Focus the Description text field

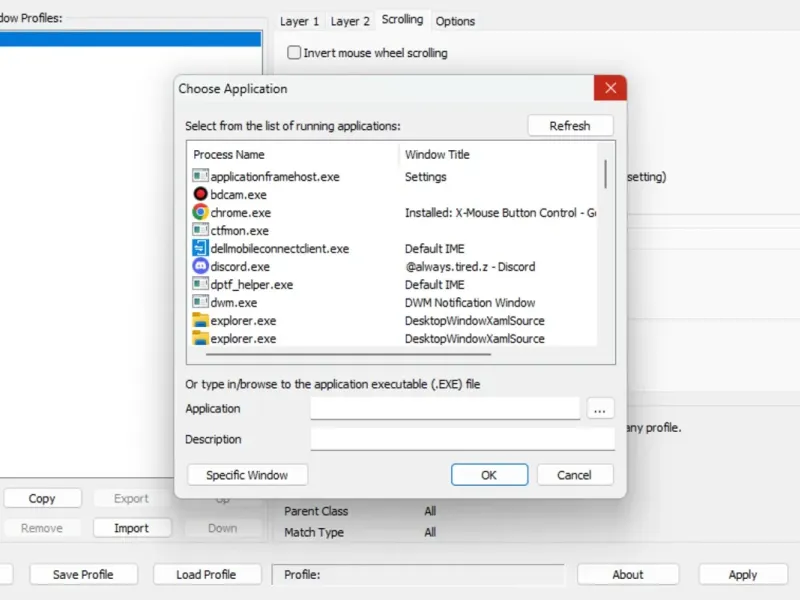click(x=463, y=439)
